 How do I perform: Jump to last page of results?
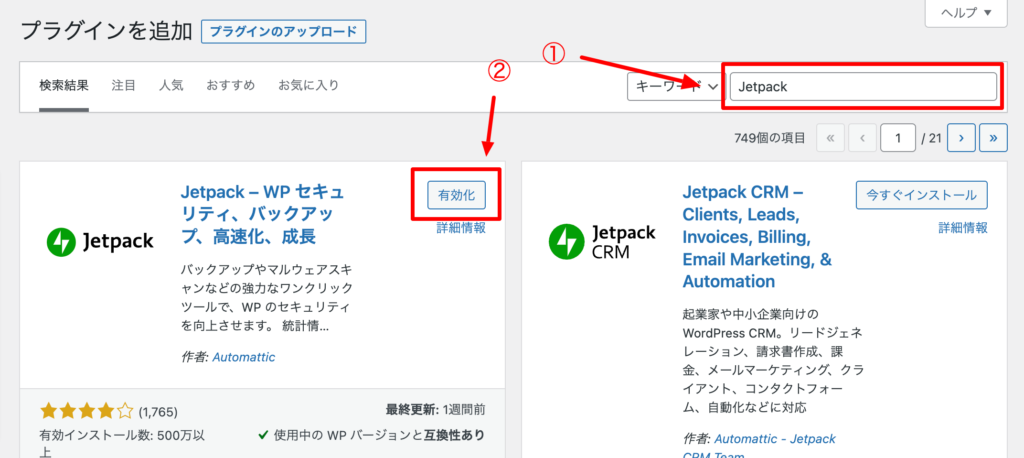(x=994, y=138)
